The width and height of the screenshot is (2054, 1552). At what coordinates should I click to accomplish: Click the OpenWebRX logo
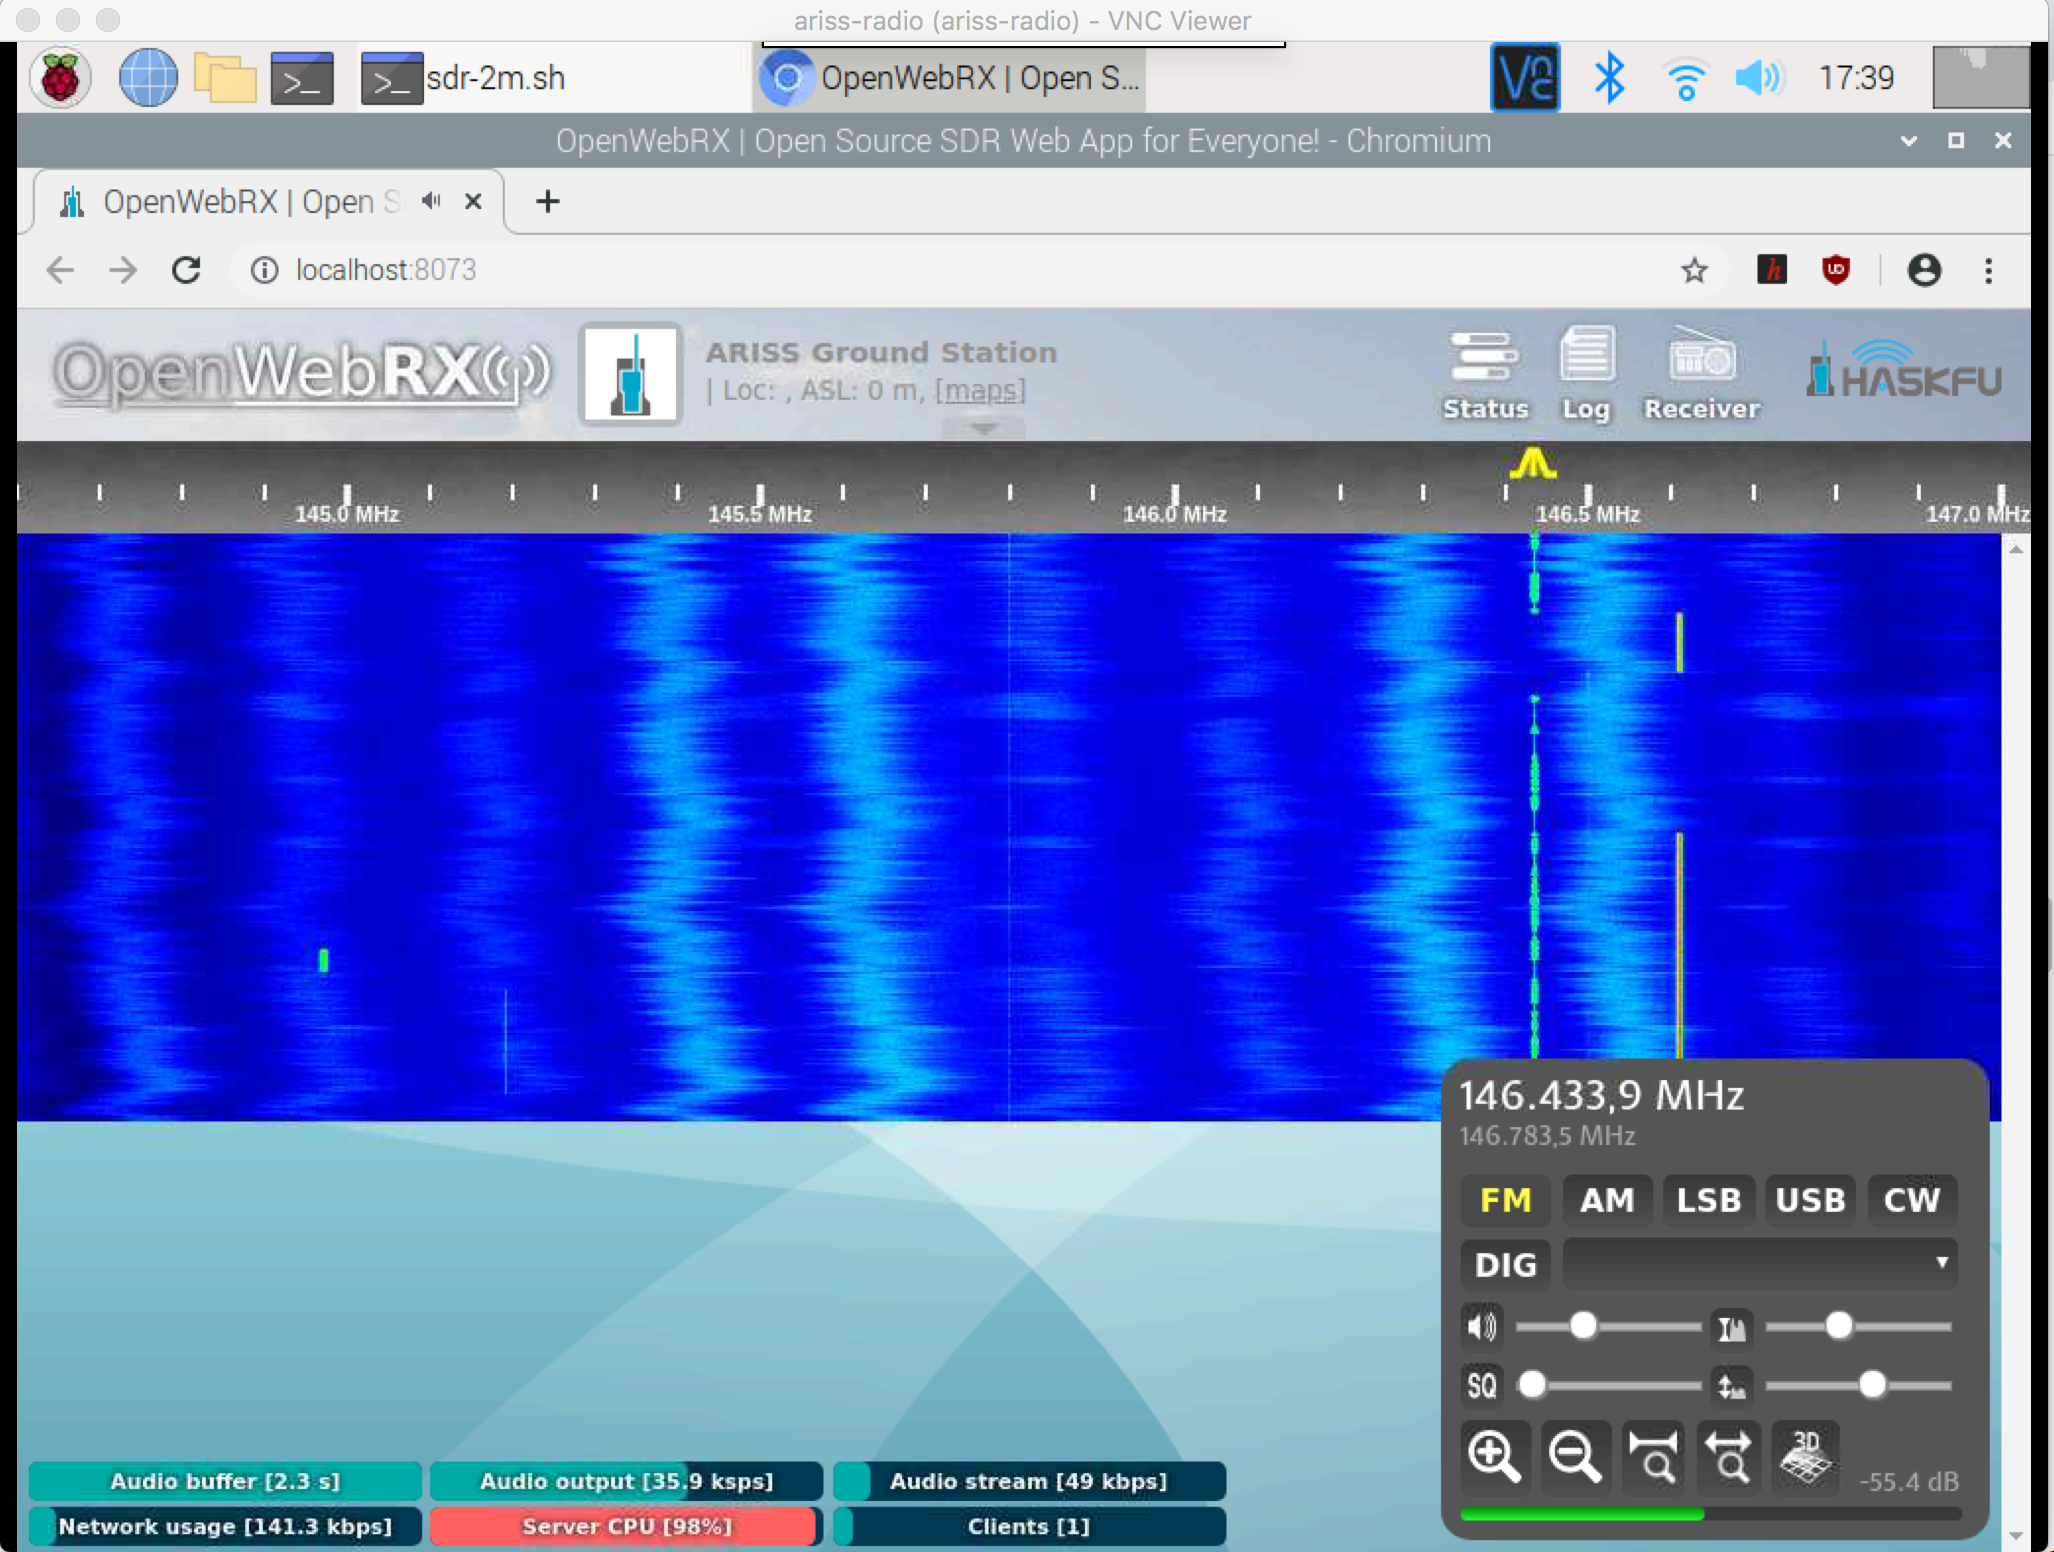[x=300, y=374]
